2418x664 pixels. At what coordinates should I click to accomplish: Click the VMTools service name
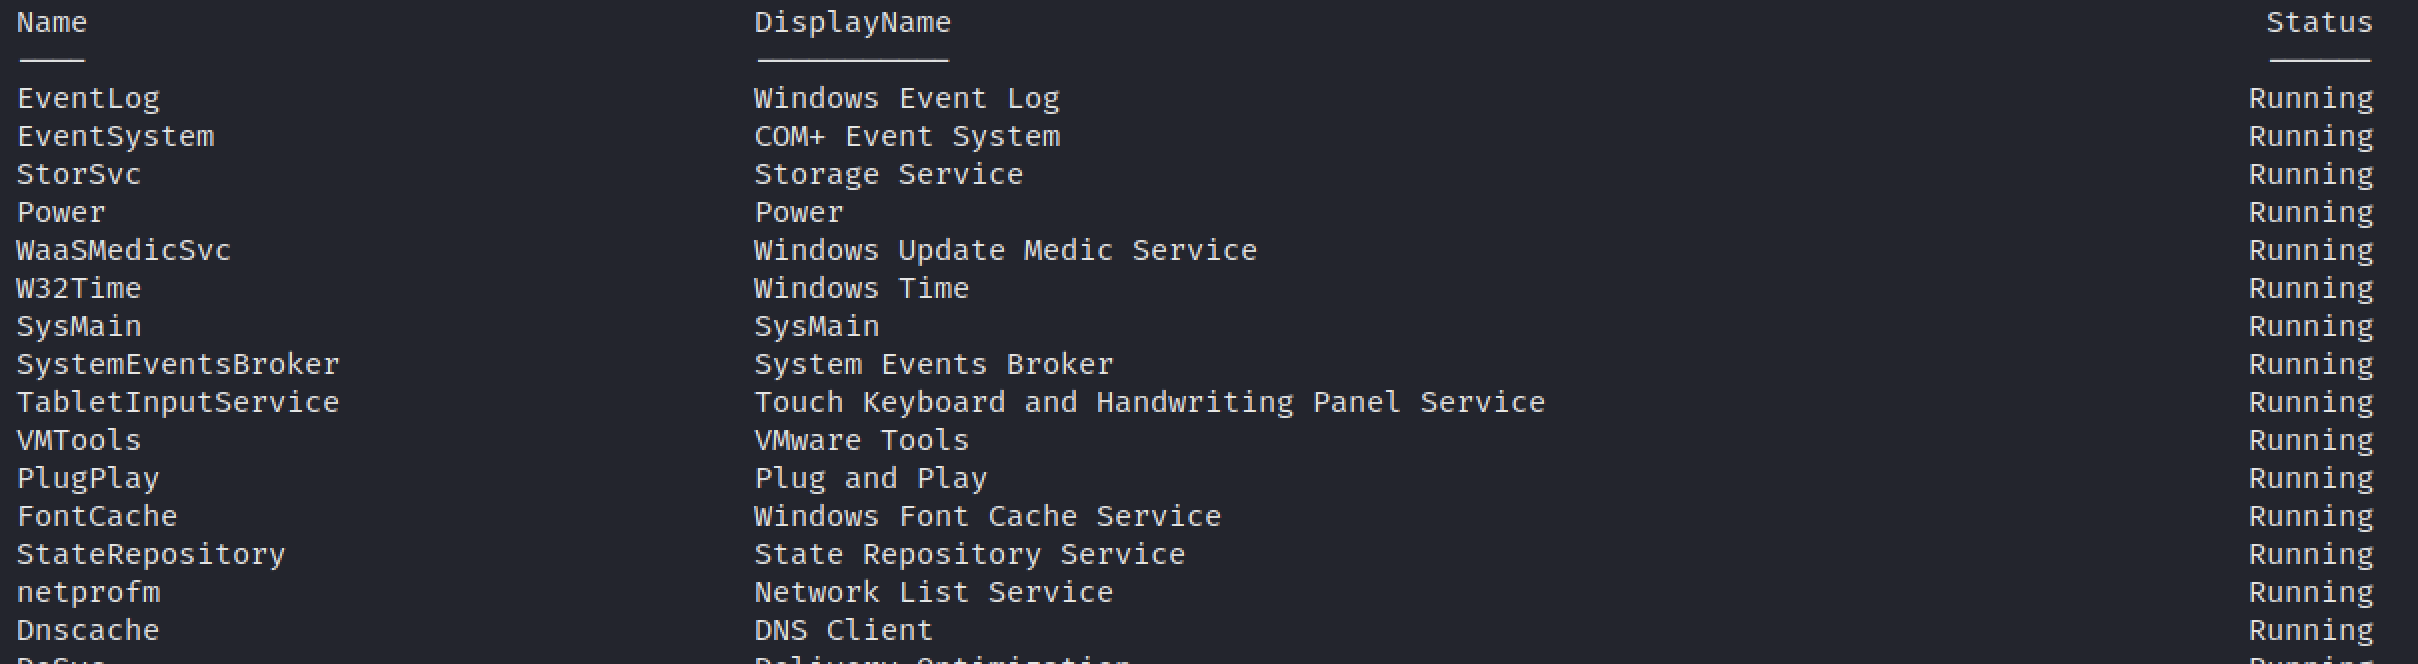point(79,441)
